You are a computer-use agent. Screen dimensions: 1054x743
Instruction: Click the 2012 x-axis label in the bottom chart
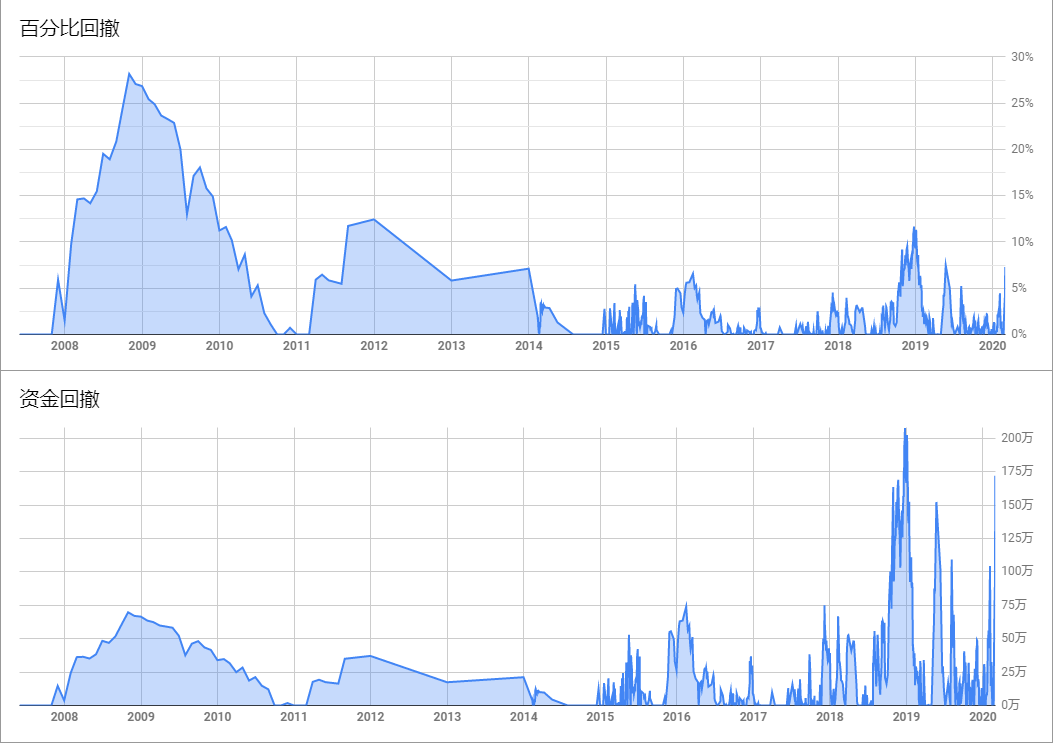[x=370, y=717]
